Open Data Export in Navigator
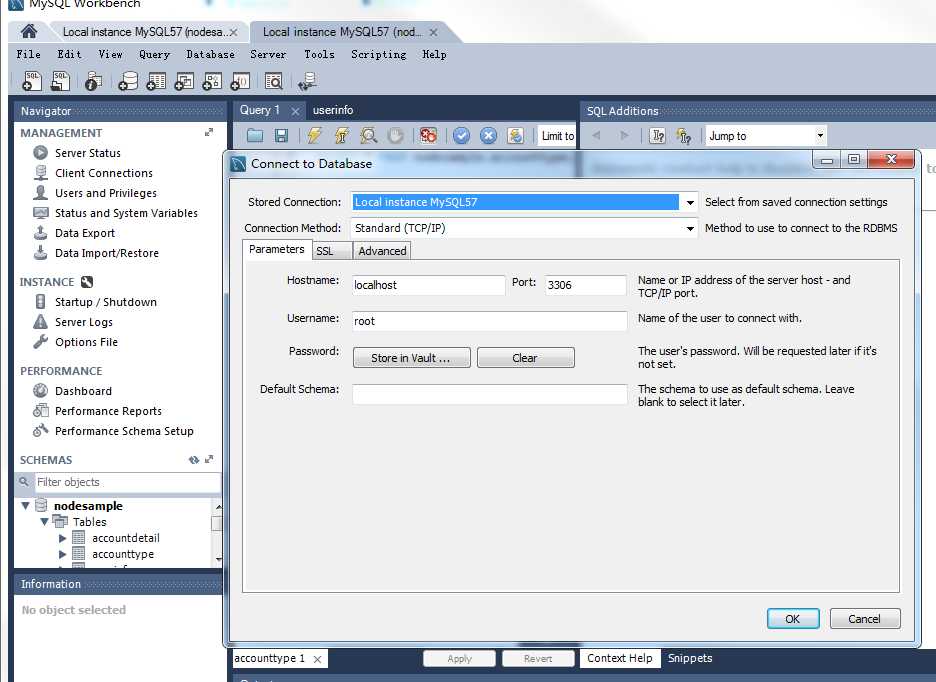The image size is (936, 682). click(85, 233)
